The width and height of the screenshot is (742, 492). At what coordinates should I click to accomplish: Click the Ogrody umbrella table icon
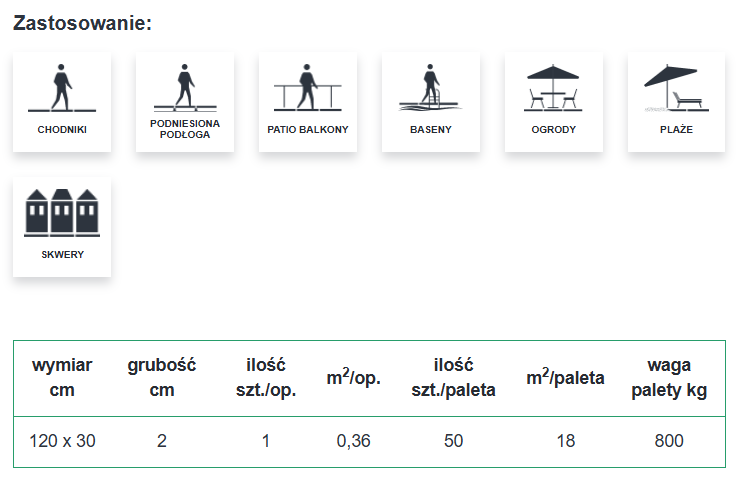pos(553,88)
